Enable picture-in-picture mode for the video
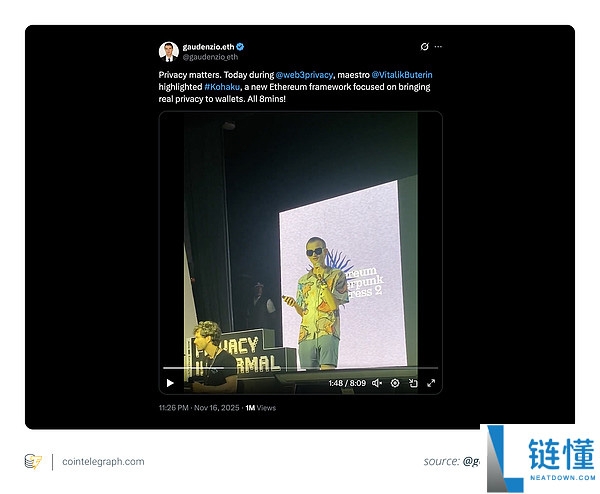 pyautogui.click(x=413, y=382)
